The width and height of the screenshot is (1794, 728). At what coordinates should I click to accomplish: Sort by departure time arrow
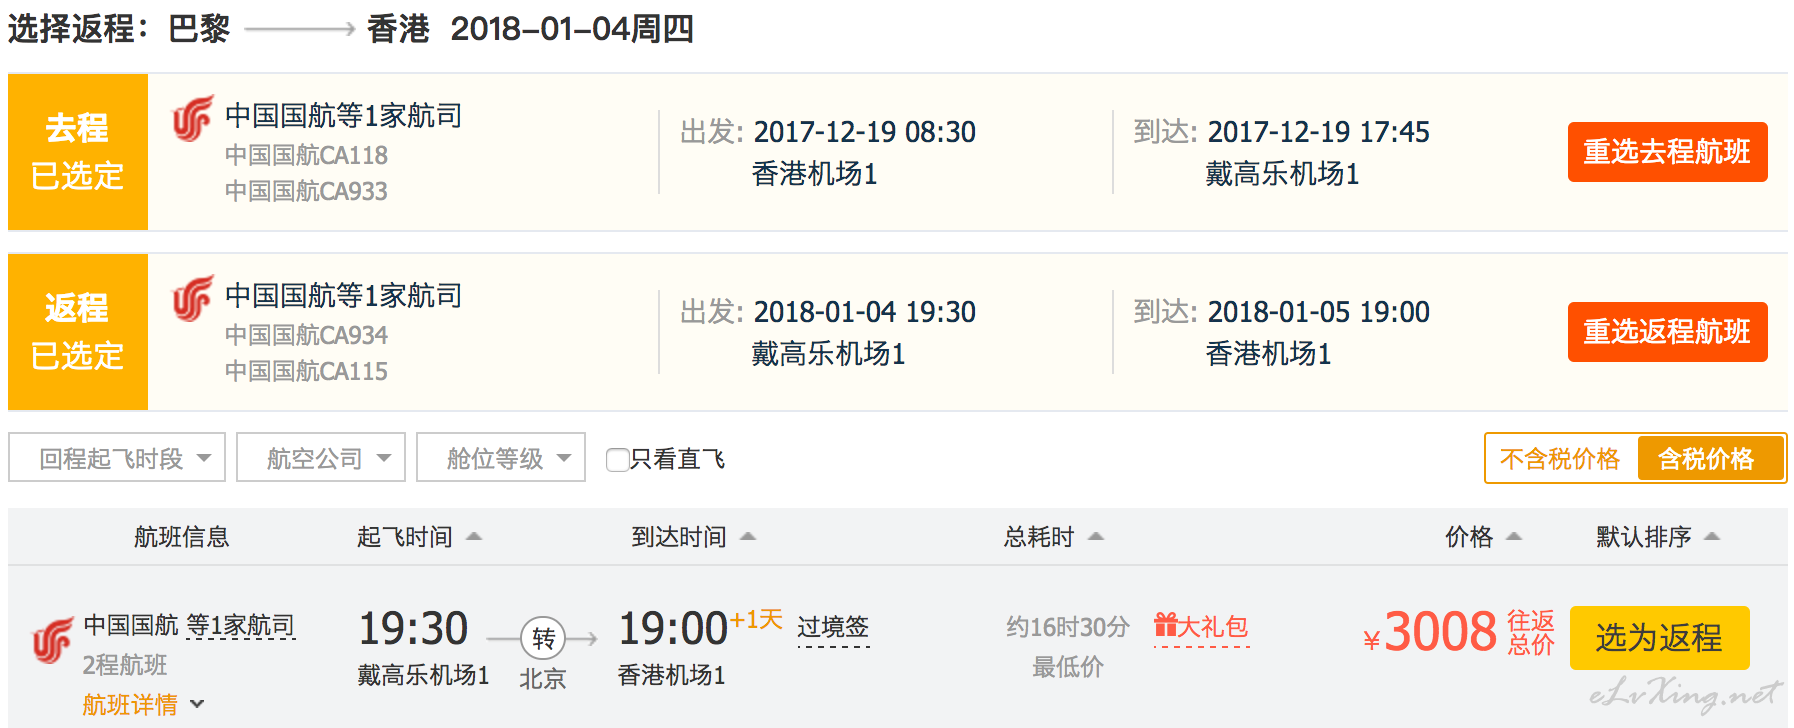[474, 537]
